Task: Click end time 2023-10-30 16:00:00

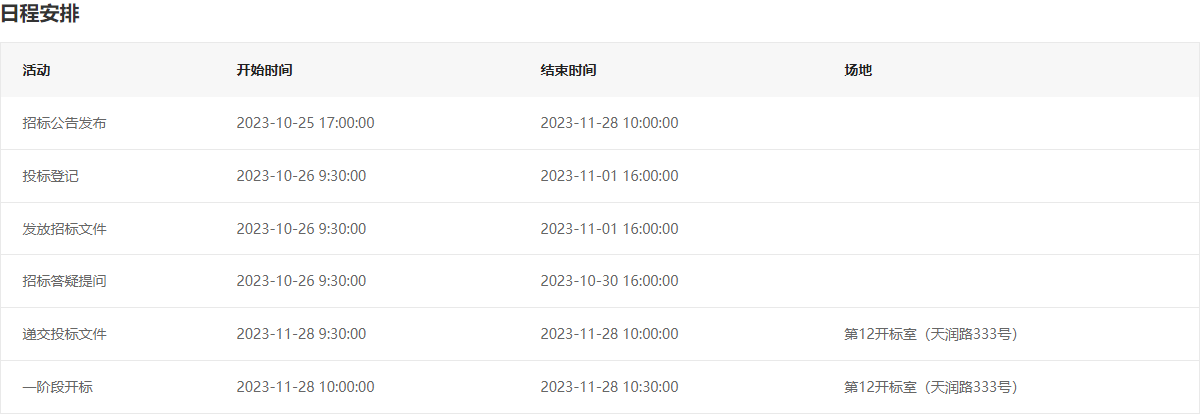Action: pyautogui.click(x=609, y=281)
